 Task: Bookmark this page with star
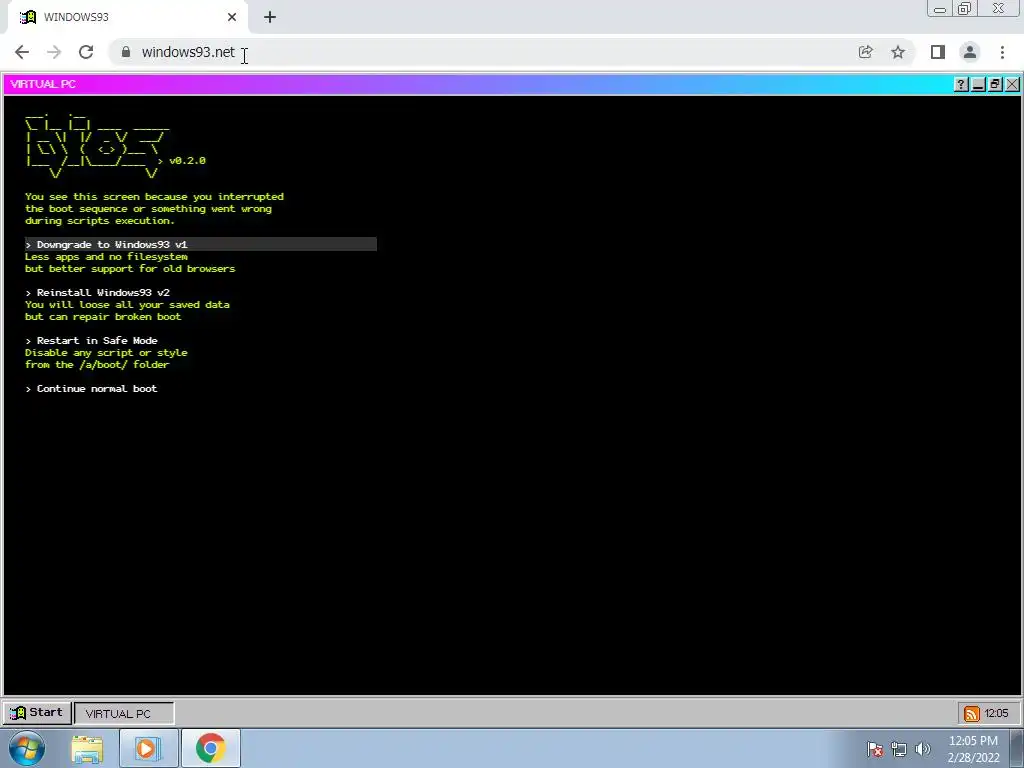898,52
